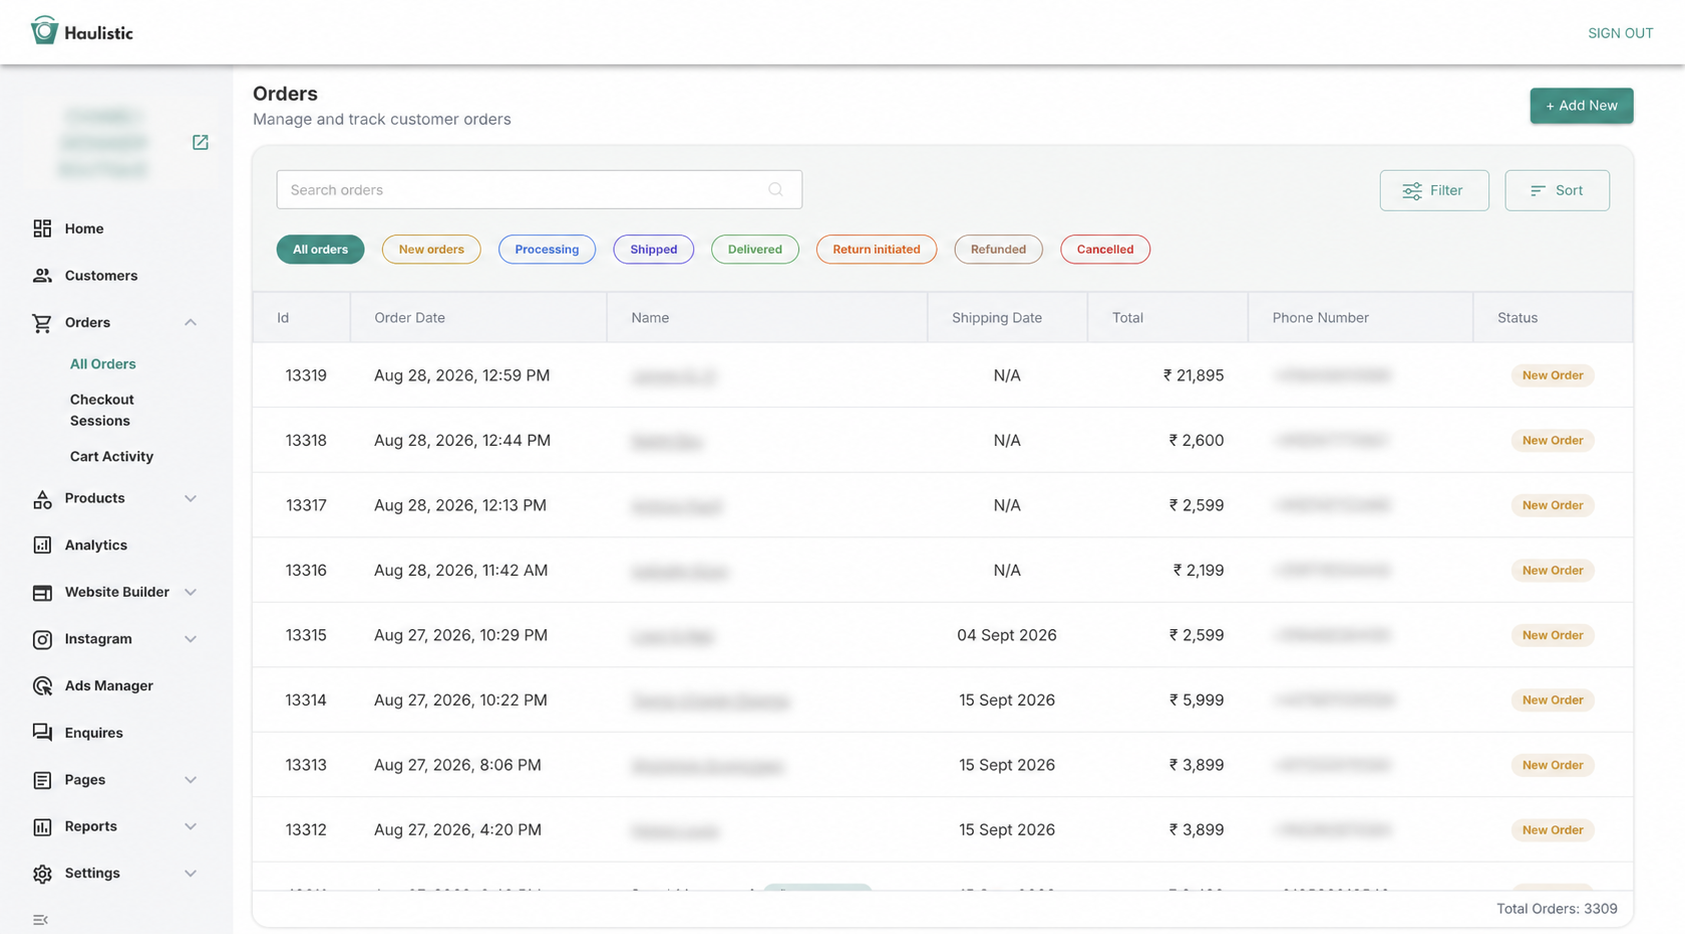Expand the Settings submenu chevron
1685x934 pixels.
point(190,873)
